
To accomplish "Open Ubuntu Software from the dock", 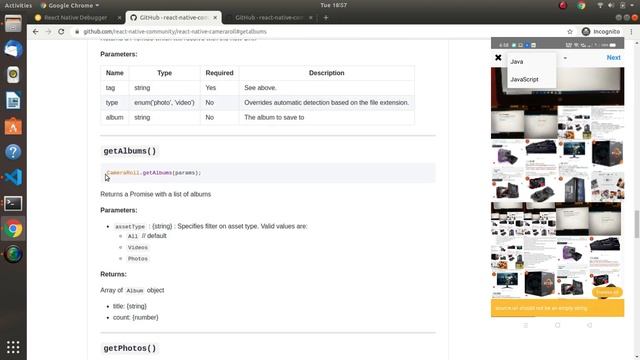I will [13, 126].
